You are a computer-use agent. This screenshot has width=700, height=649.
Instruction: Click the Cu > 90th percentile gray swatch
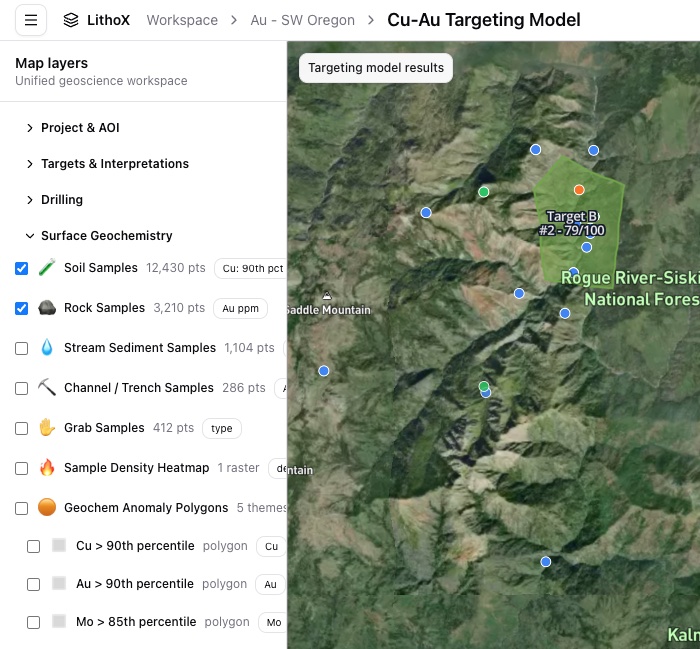pos(59,545)
